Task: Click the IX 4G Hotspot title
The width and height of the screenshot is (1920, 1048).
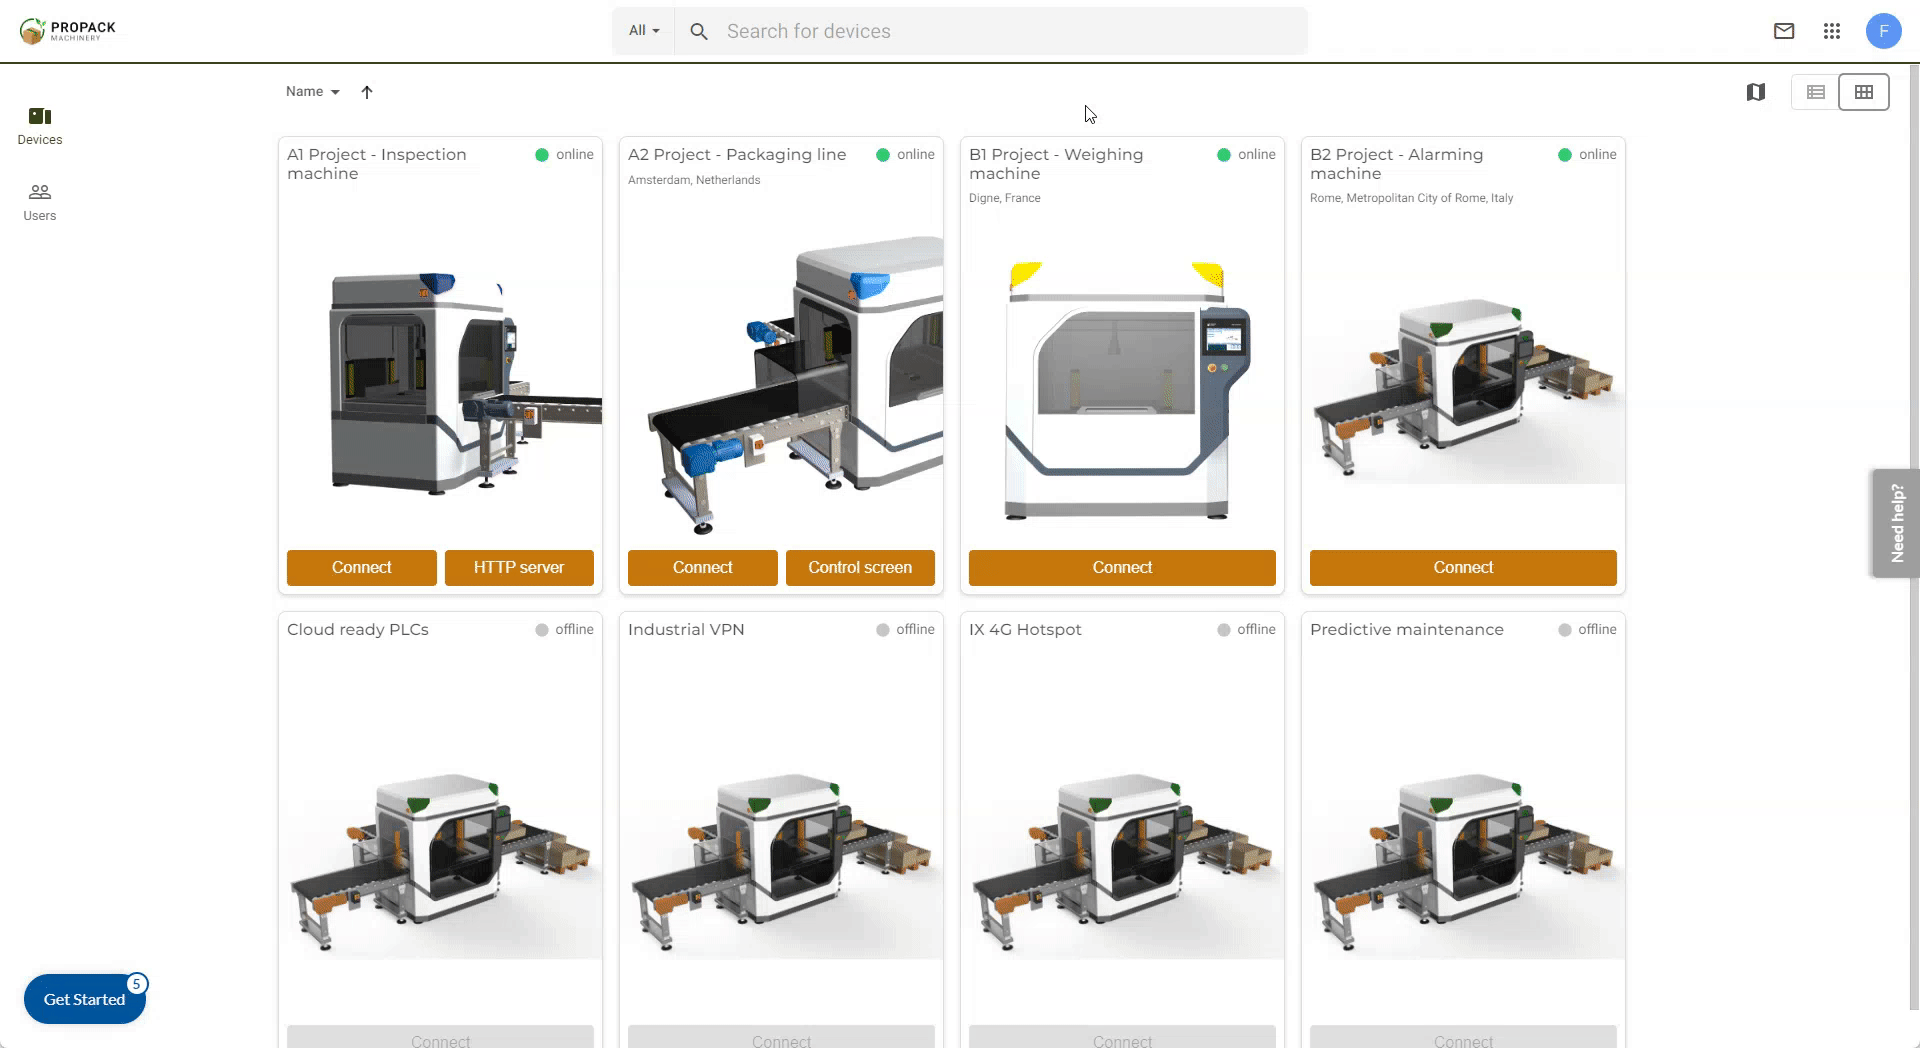Action: point(1025,630)
